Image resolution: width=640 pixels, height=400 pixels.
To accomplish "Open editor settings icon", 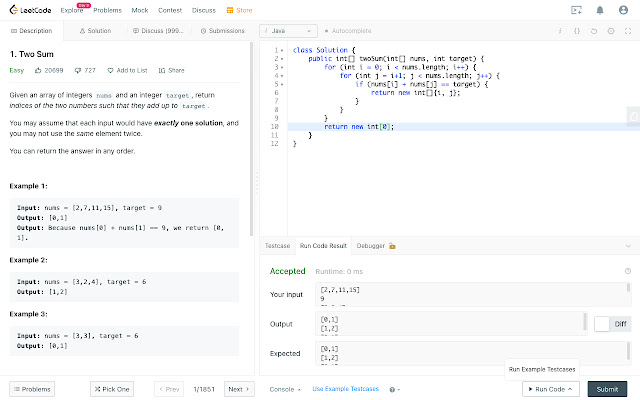I will (611, 31).
